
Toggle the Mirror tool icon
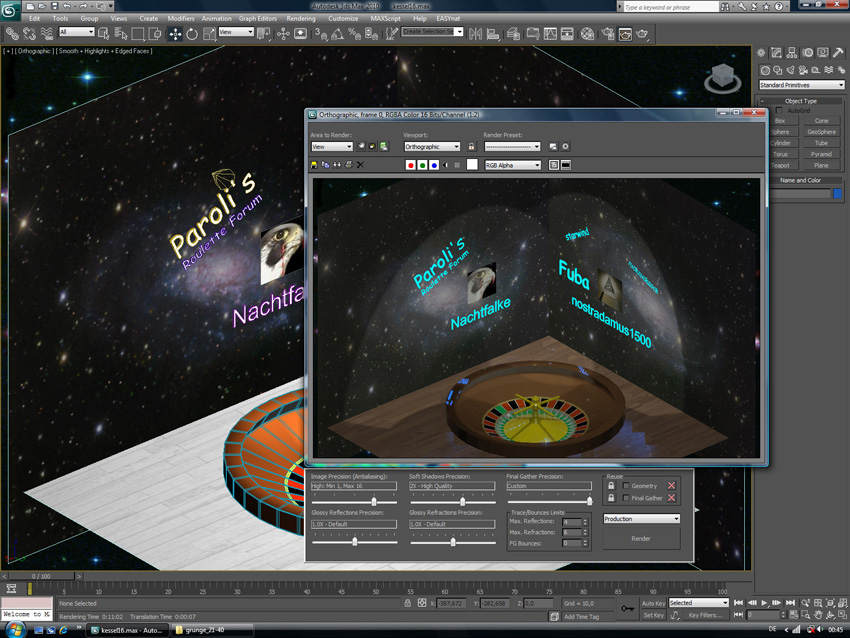[475, 34]
